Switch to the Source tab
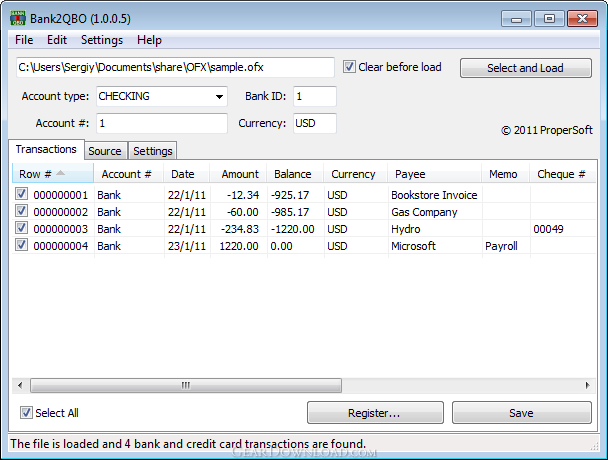The image size is (608, 460). coord(105,151)
